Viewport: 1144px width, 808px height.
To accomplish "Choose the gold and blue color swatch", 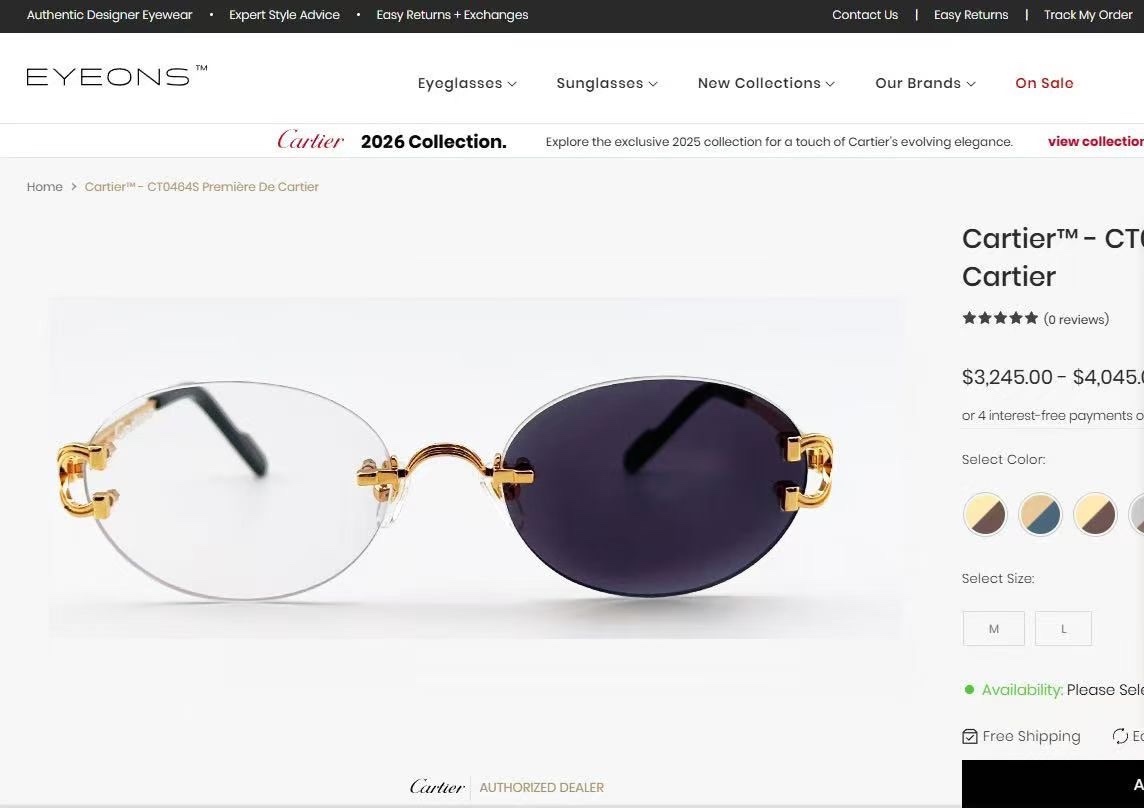I will pos(1040,514).
